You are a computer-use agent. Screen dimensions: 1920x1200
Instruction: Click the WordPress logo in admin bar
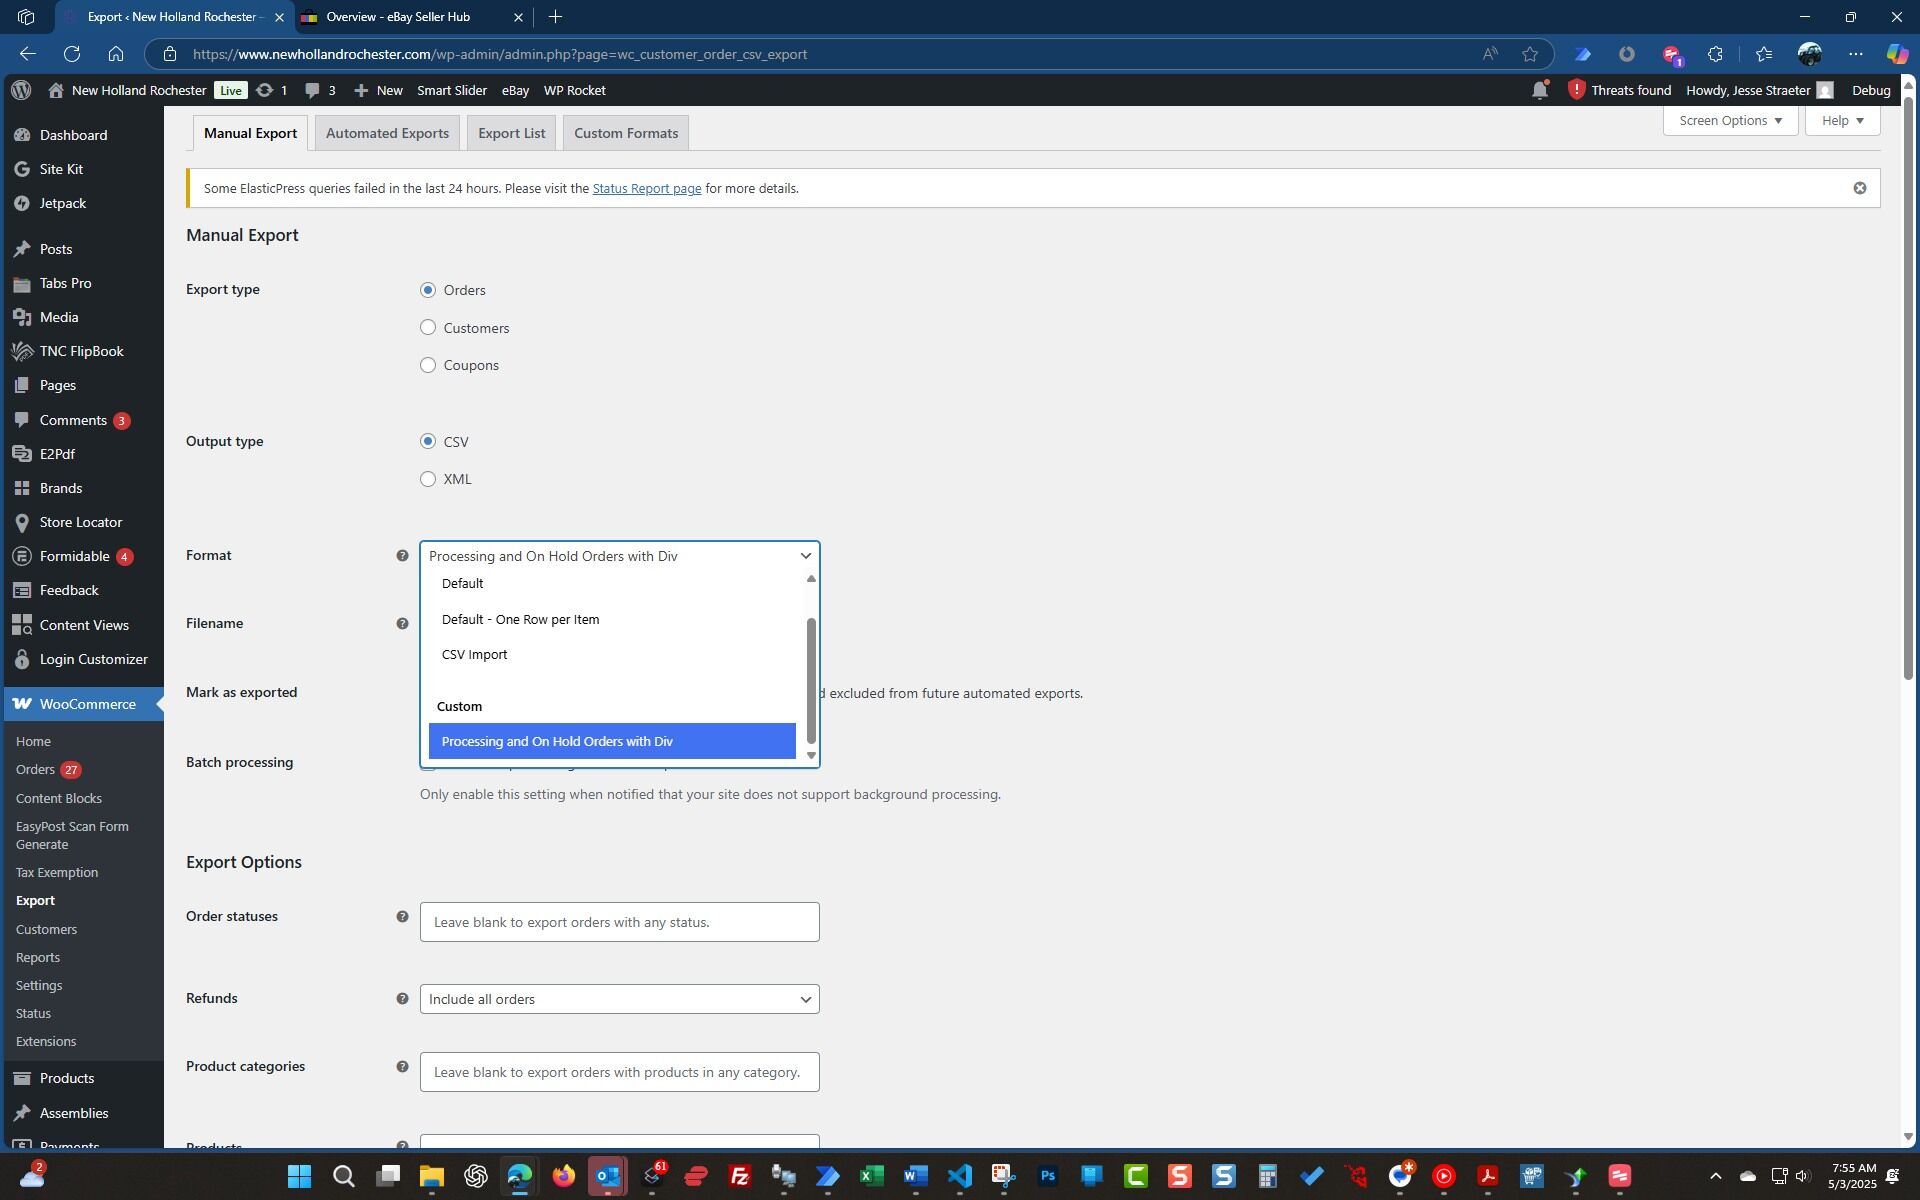tap(21, 90)
